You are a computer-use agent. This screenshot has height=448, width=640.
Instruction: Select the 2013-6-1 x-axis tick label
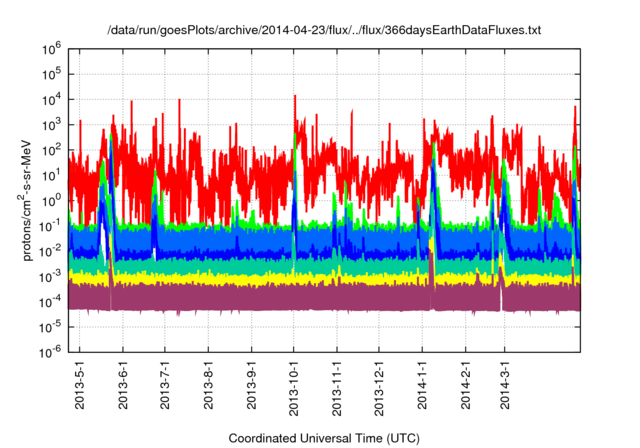click(123, 384)
